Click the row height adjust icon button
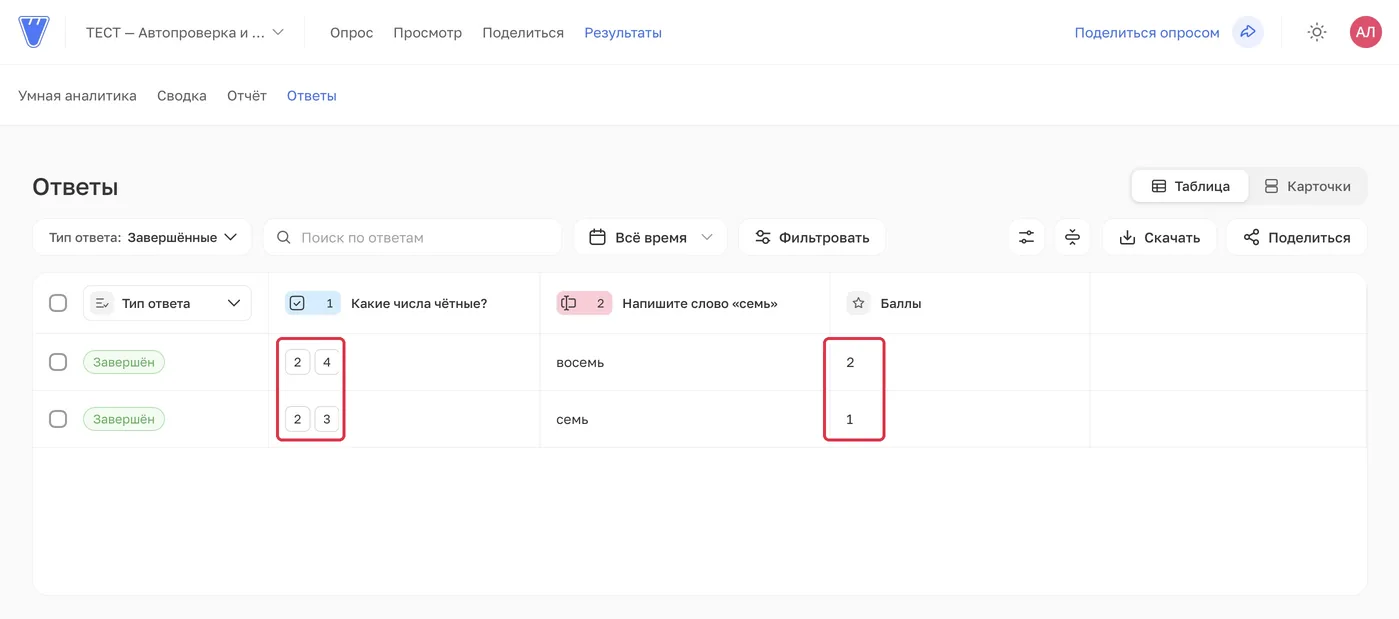Viewport: 1399px width, 619px height. (x=1073, y=237)
